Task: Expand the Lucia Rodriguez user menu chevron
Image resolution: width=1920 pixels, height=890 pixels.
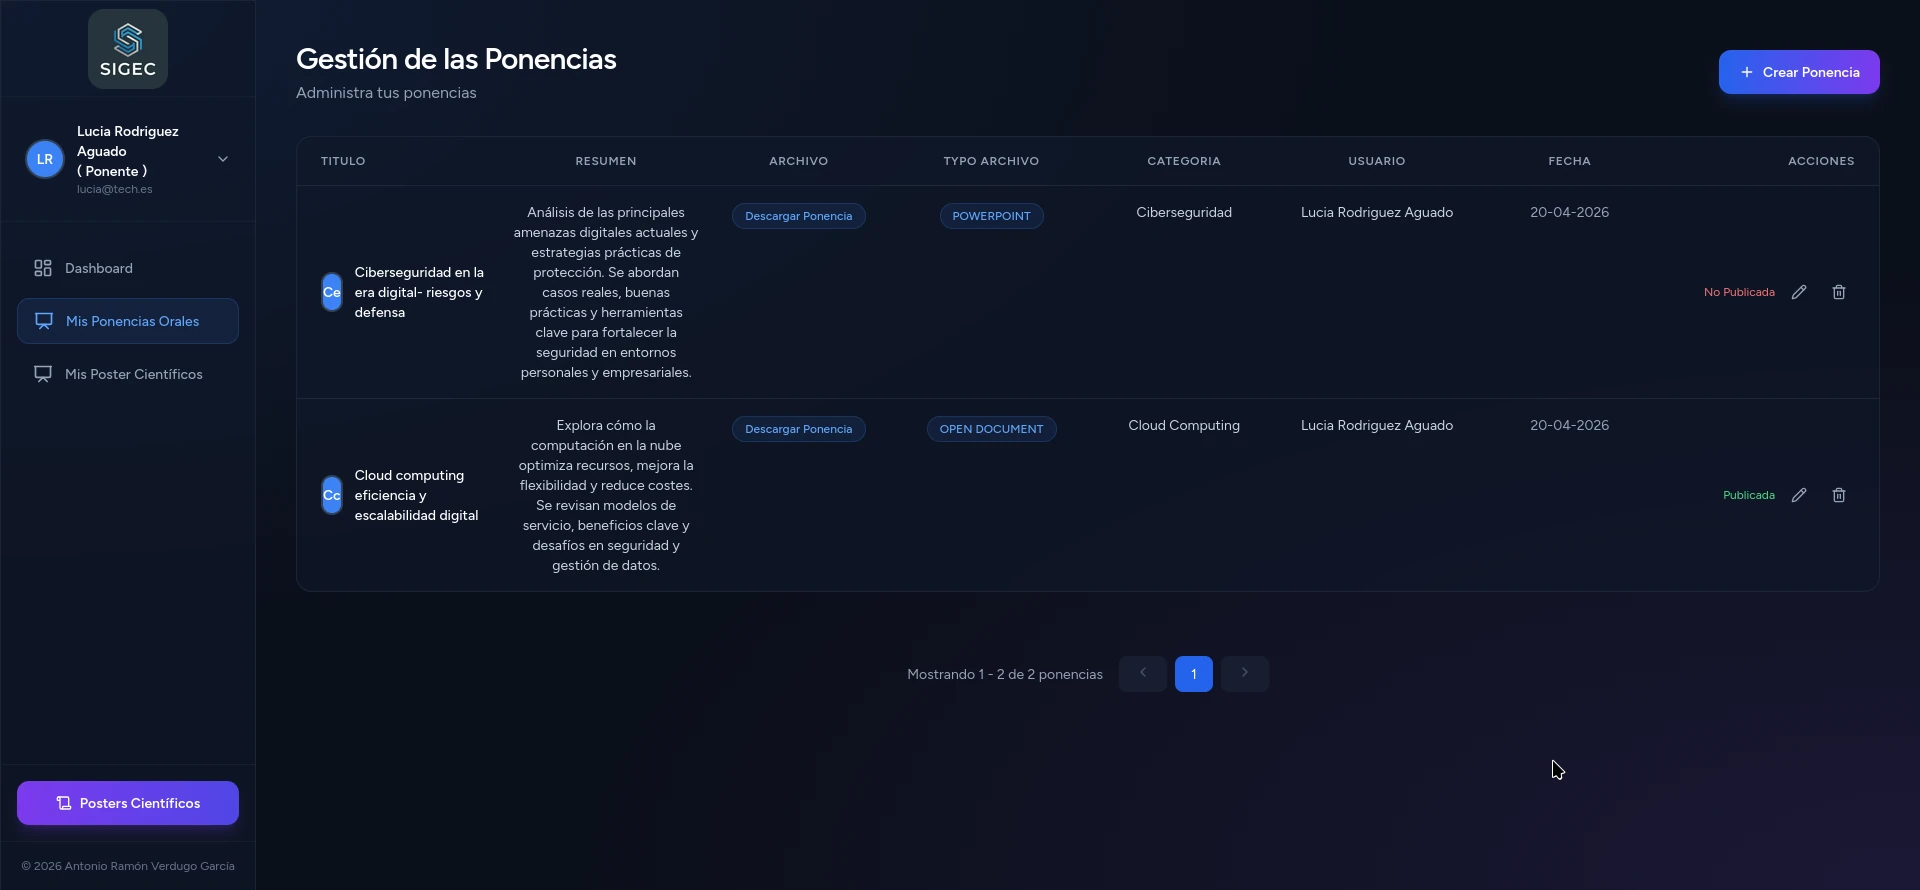Action: pos(223,159)
